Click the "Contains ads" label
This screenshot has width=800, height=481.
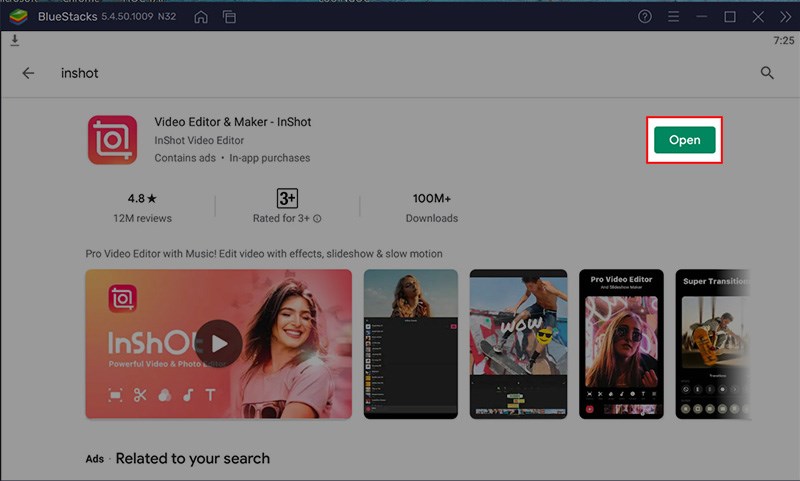[185, 158]
